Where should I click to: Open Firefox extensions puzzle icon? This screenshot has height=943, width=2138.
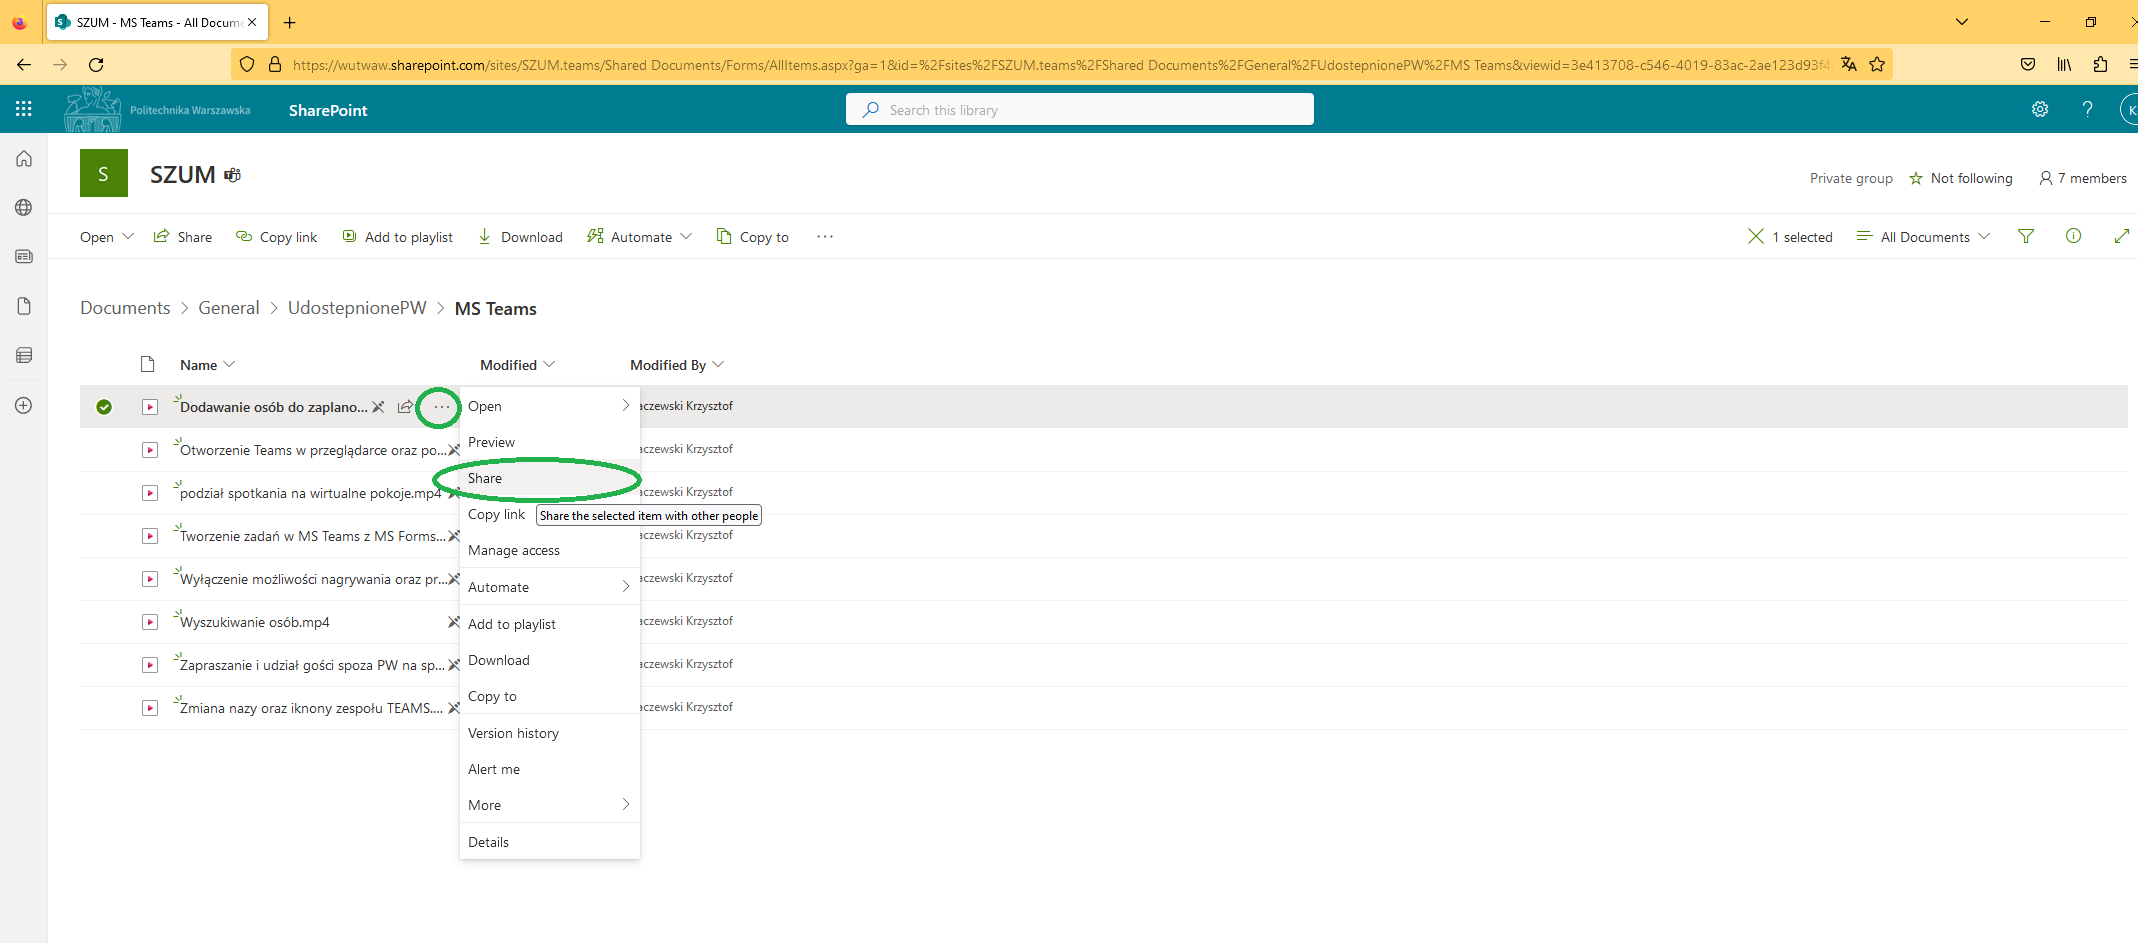(x=2100, y=64)
